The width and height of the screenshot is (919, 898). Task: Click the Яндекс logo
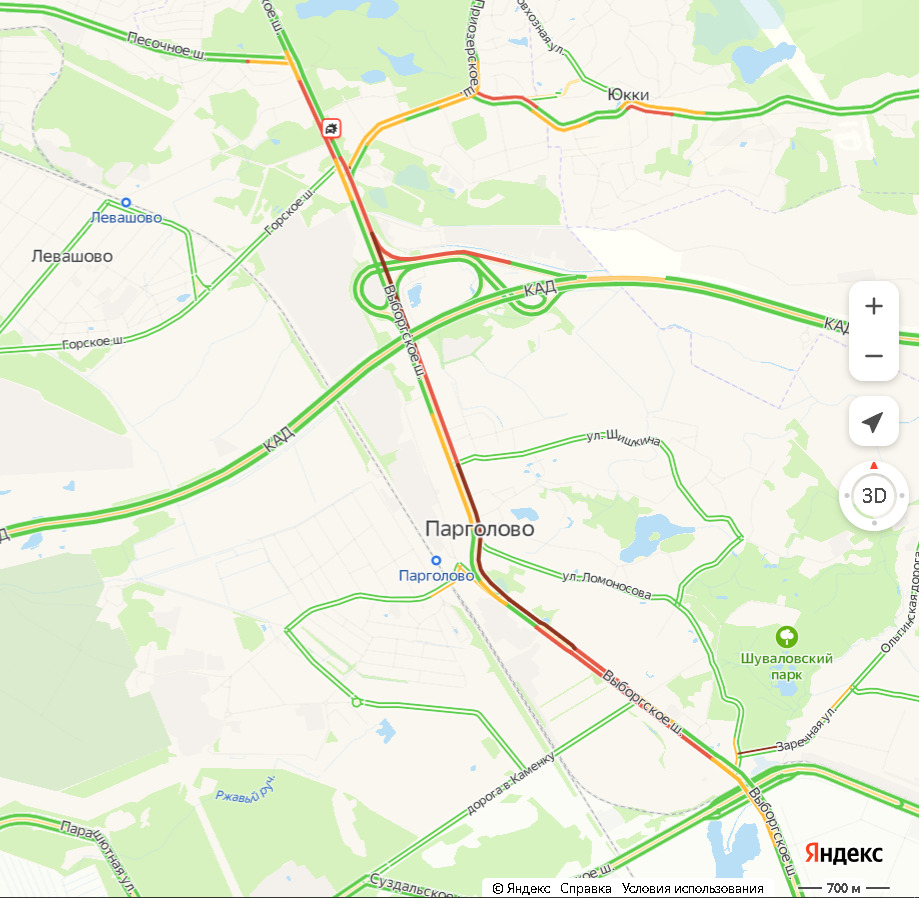pyautogui.click(x=843, y=853)
